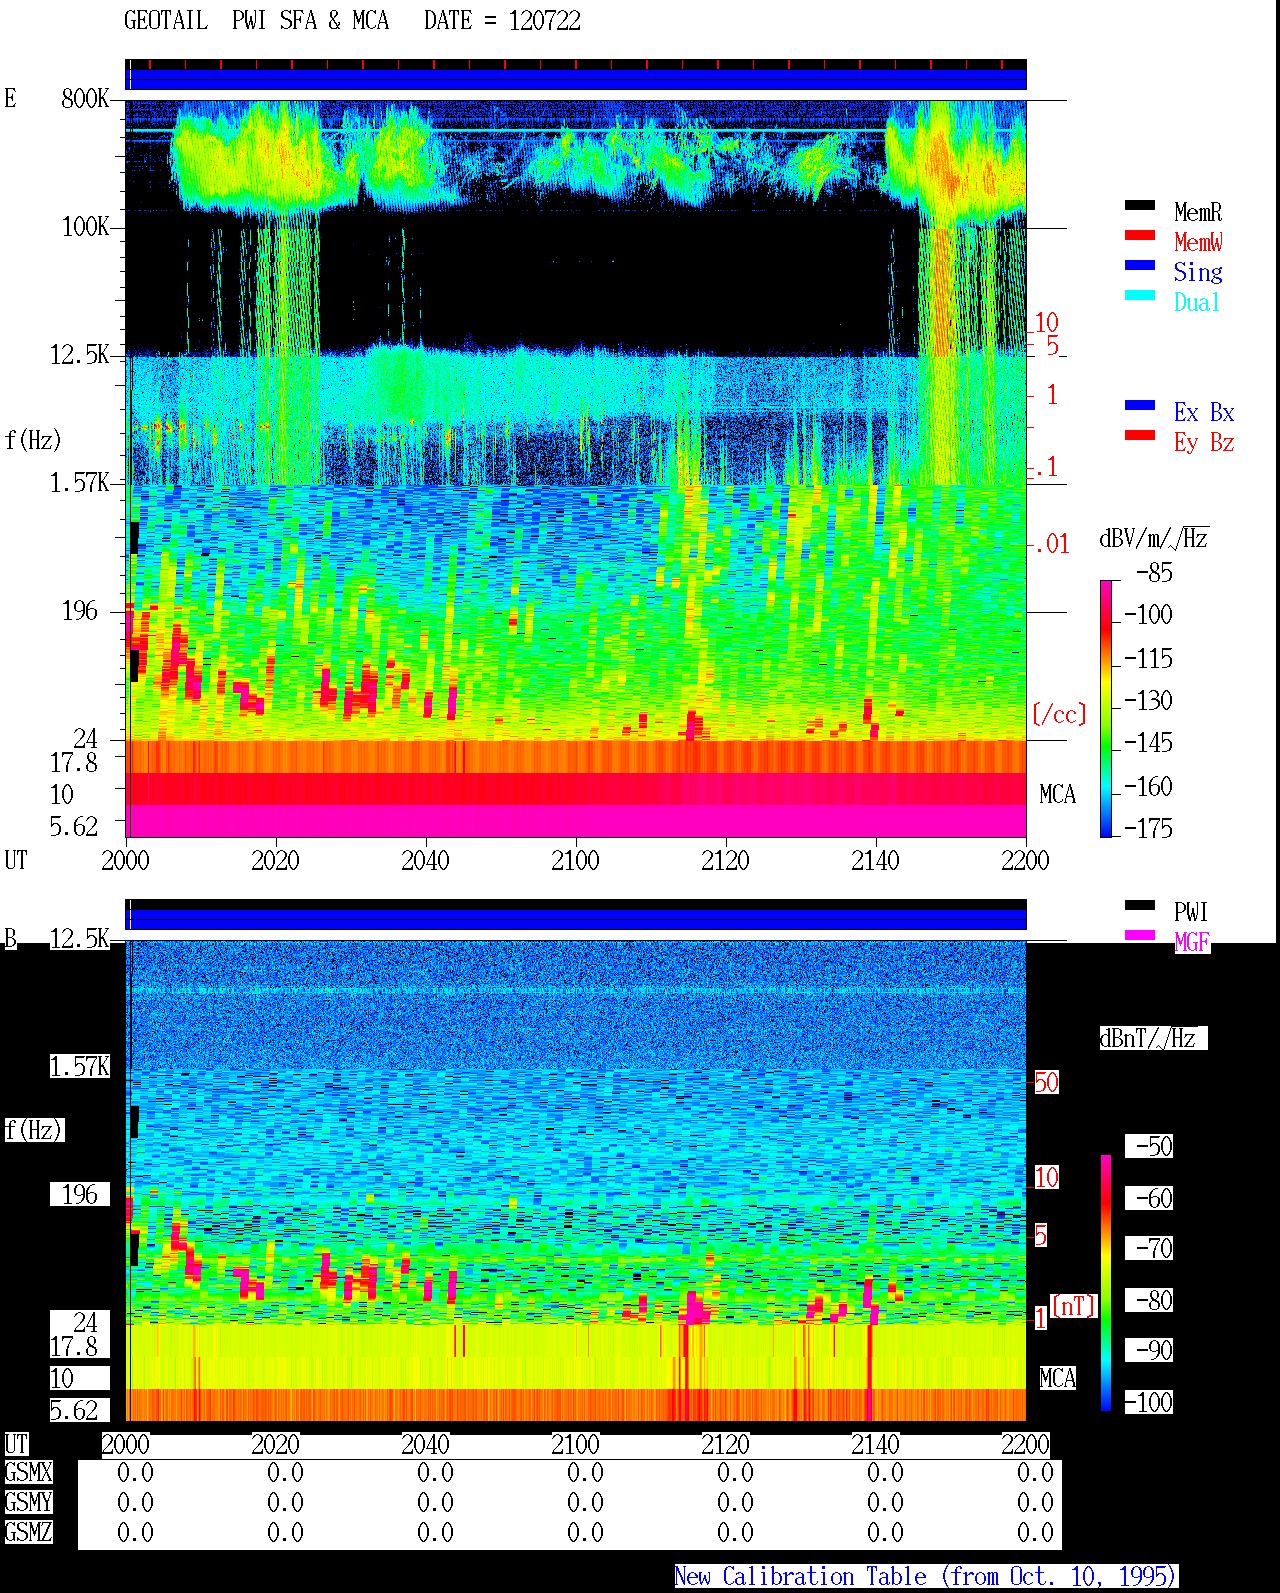Click the dBV/m/√Hz color scale bar

(1106, 708)
